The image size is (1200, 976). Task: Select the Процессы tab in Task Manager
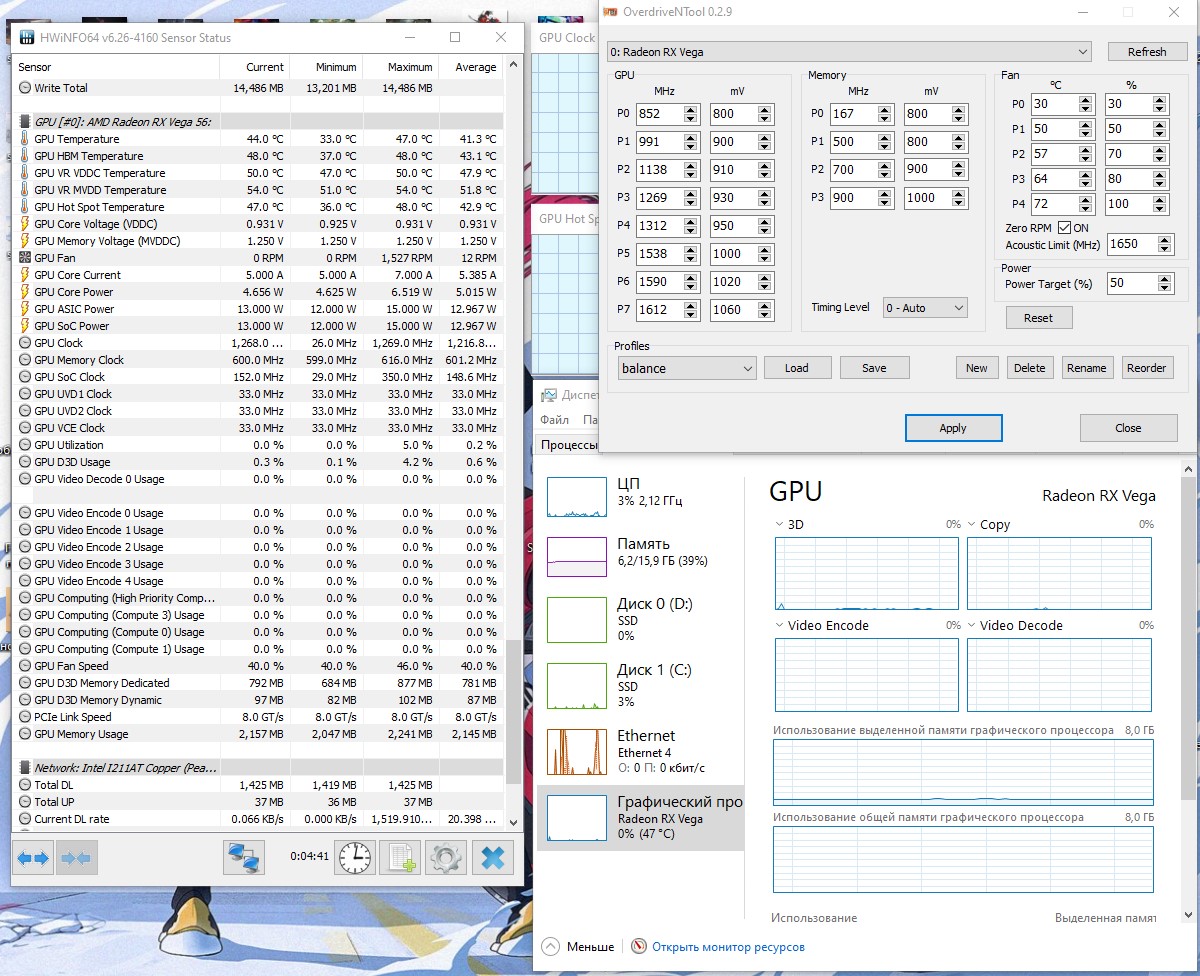[567, 445]
